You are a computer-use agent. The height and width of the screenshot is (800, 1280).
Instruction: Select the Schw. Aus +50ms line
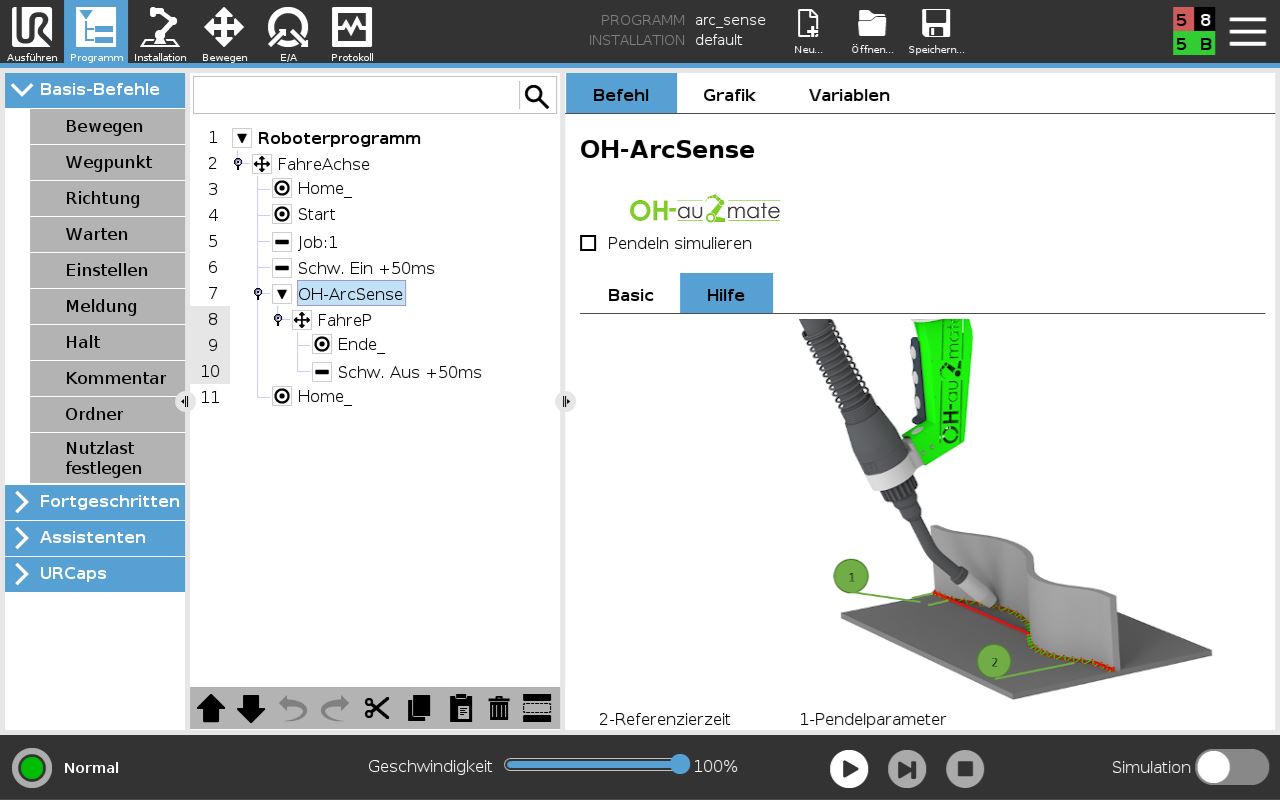tap(409, 372)
